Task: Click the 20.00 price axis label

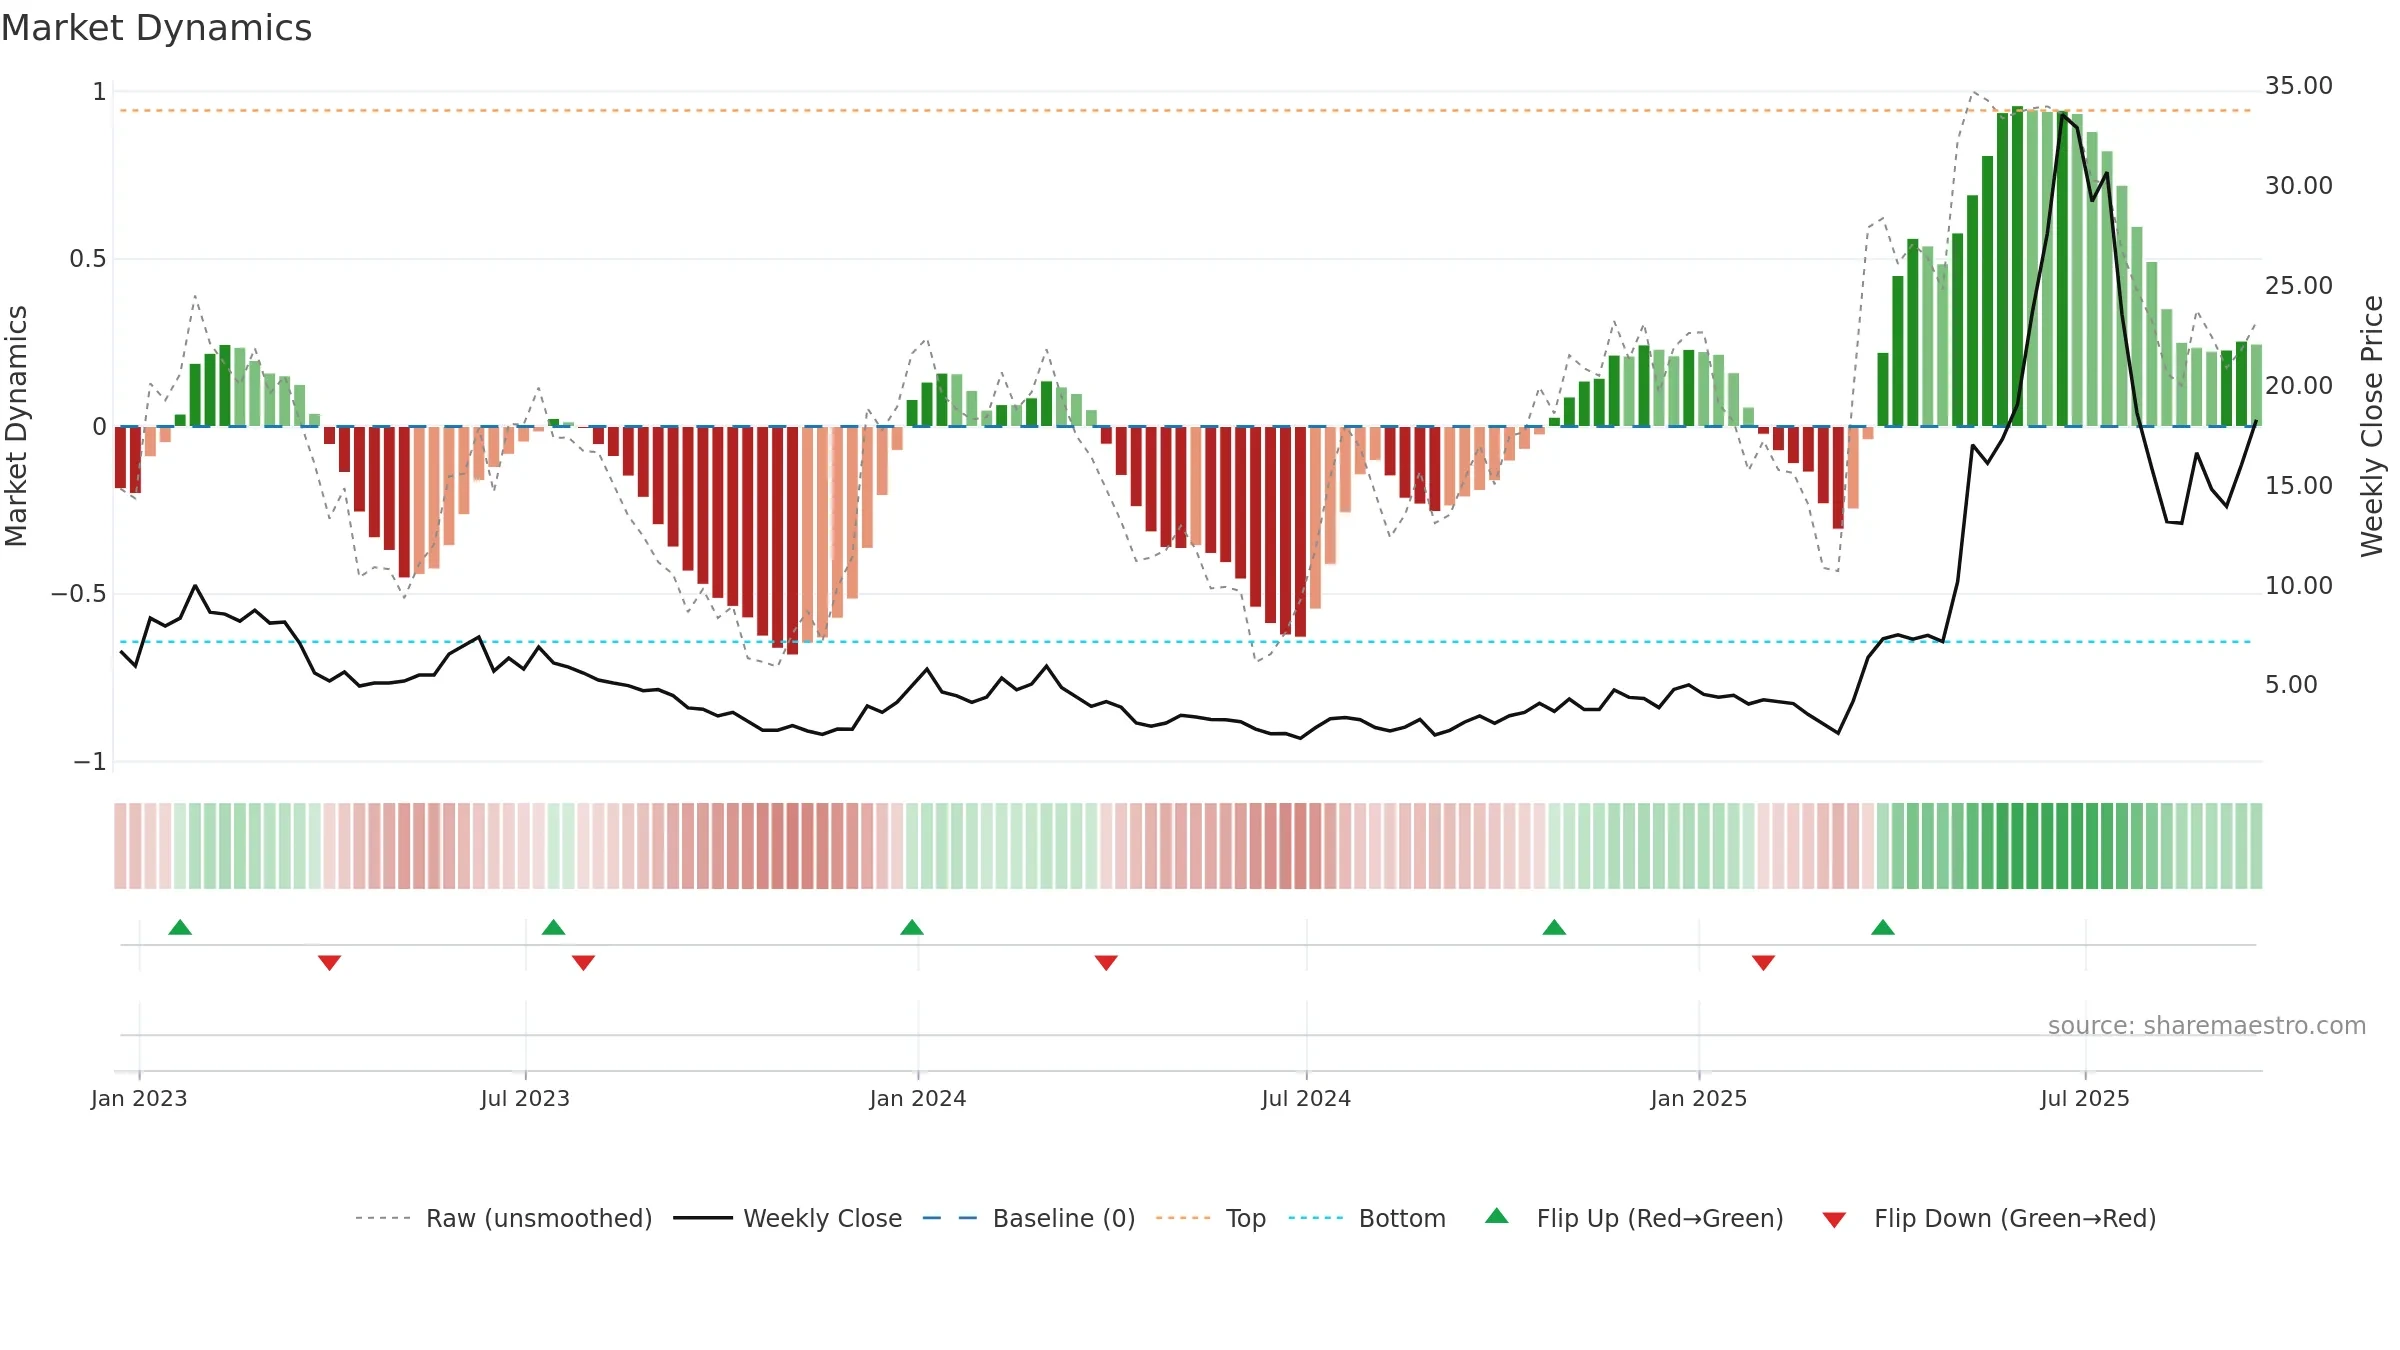Action: (x=2299, y=386)
